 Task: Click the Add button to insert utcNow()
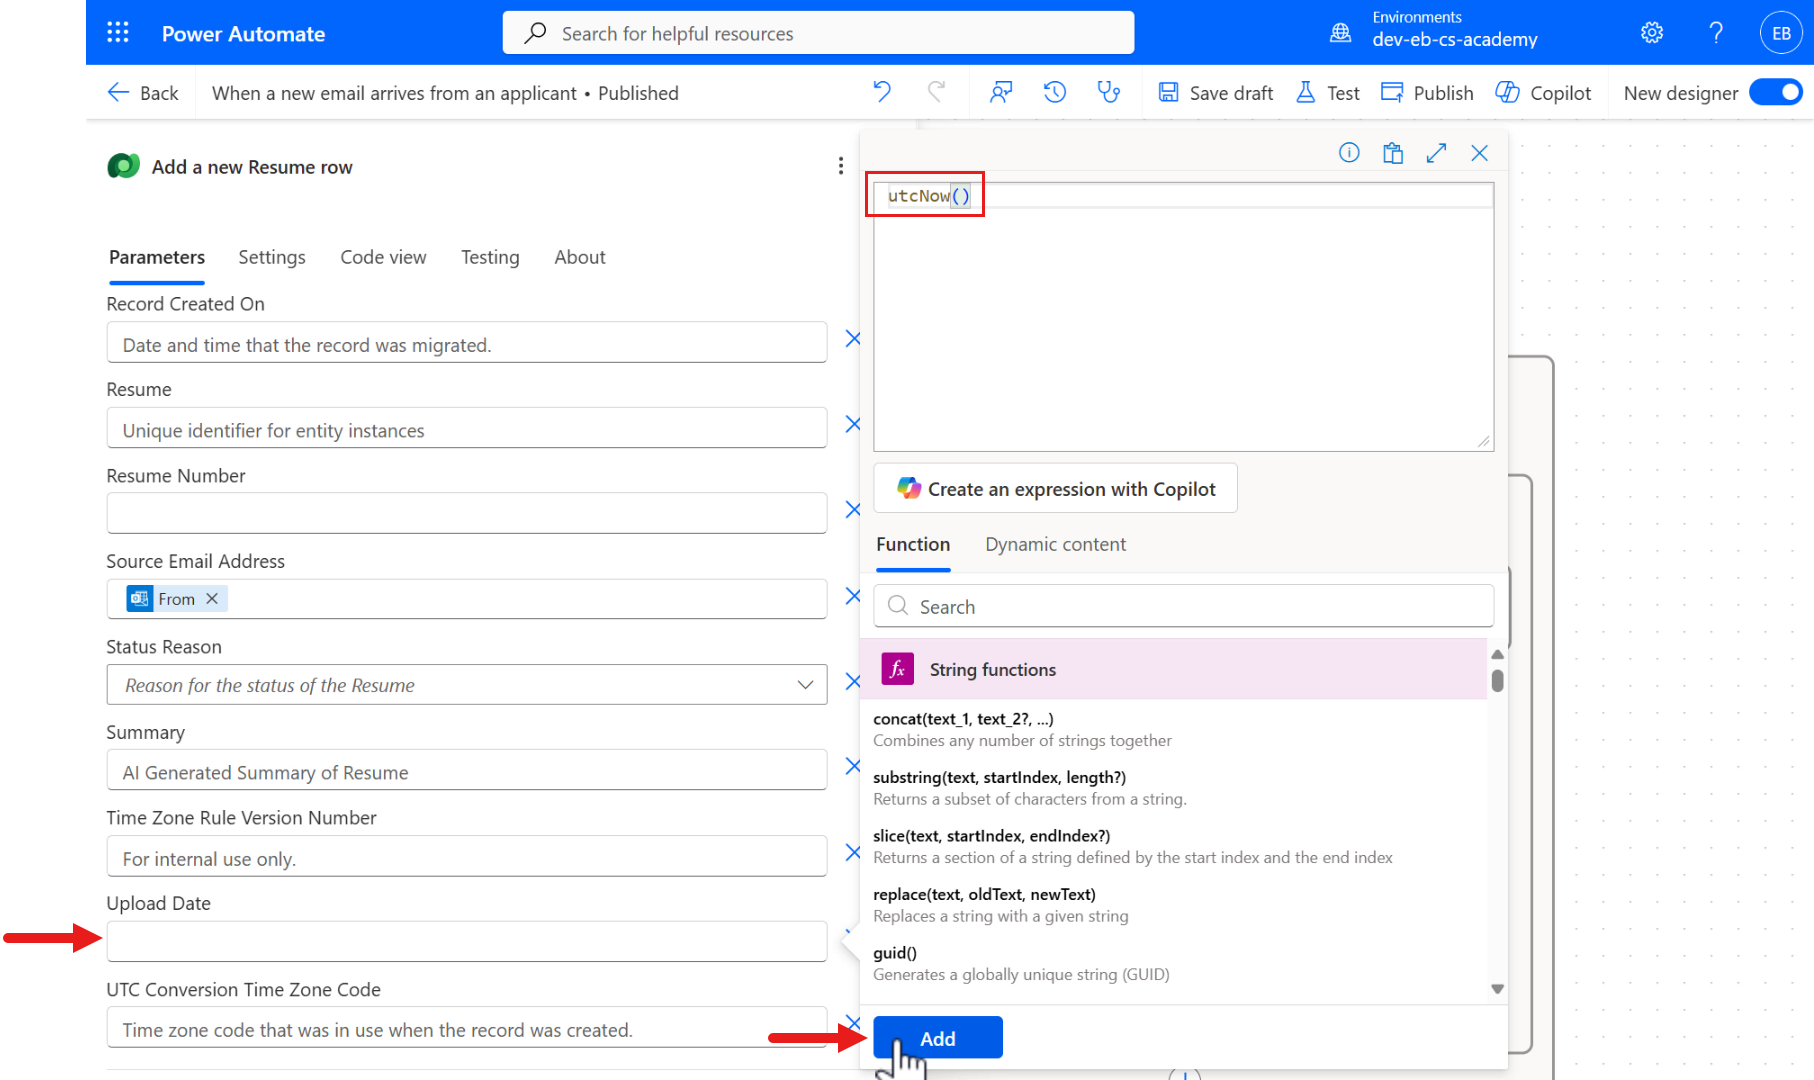point(937,1037)
